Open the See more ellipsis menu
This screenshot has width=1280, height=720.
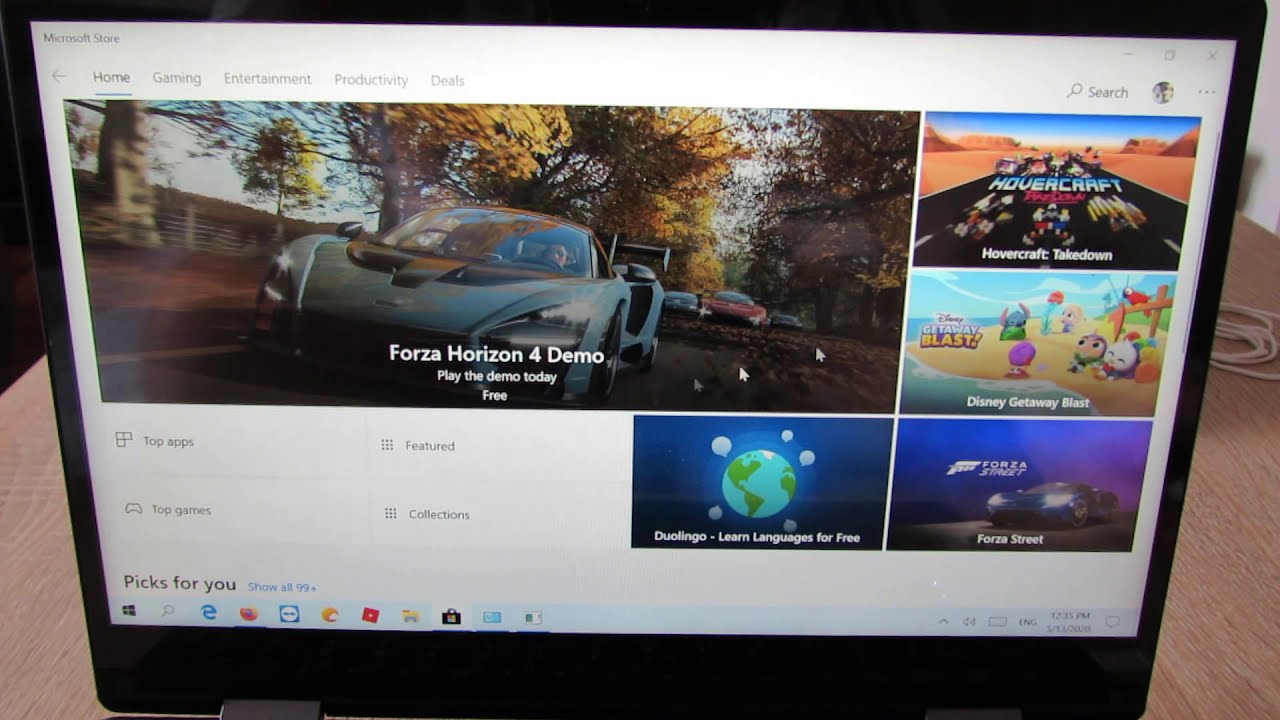pyautogui.click(x=1206, y=92)
